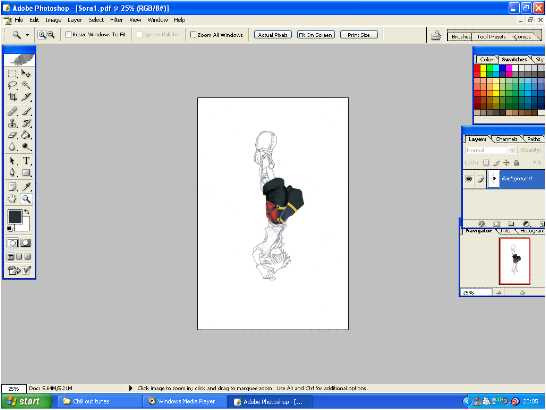Pick the red swatch in Swatches panel
This screenshot has height=410, width=546.
click(x=477, y=69)
